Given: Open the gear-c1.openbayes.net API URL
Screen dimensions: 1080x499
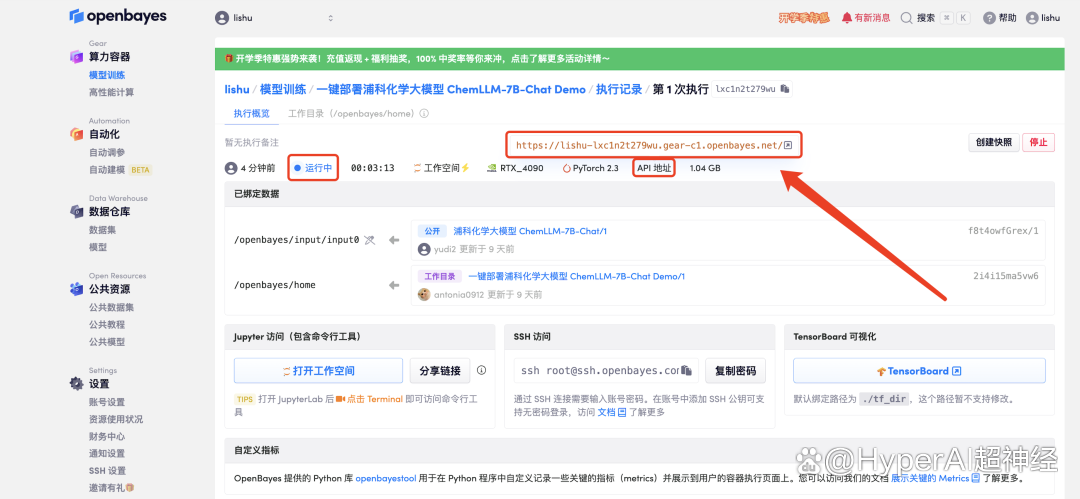Looking at the screenshot, I should pos(649,145).
